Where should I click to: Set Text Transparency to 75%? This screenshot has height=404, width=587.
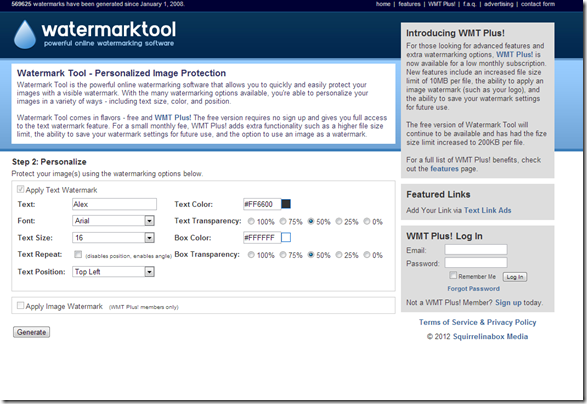tap(283, 221)
